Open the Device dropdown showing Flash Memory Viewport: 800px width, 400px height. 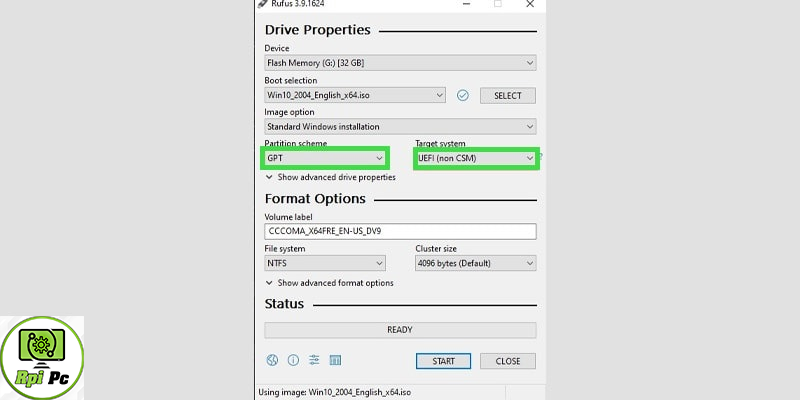(x=400, y=63)
